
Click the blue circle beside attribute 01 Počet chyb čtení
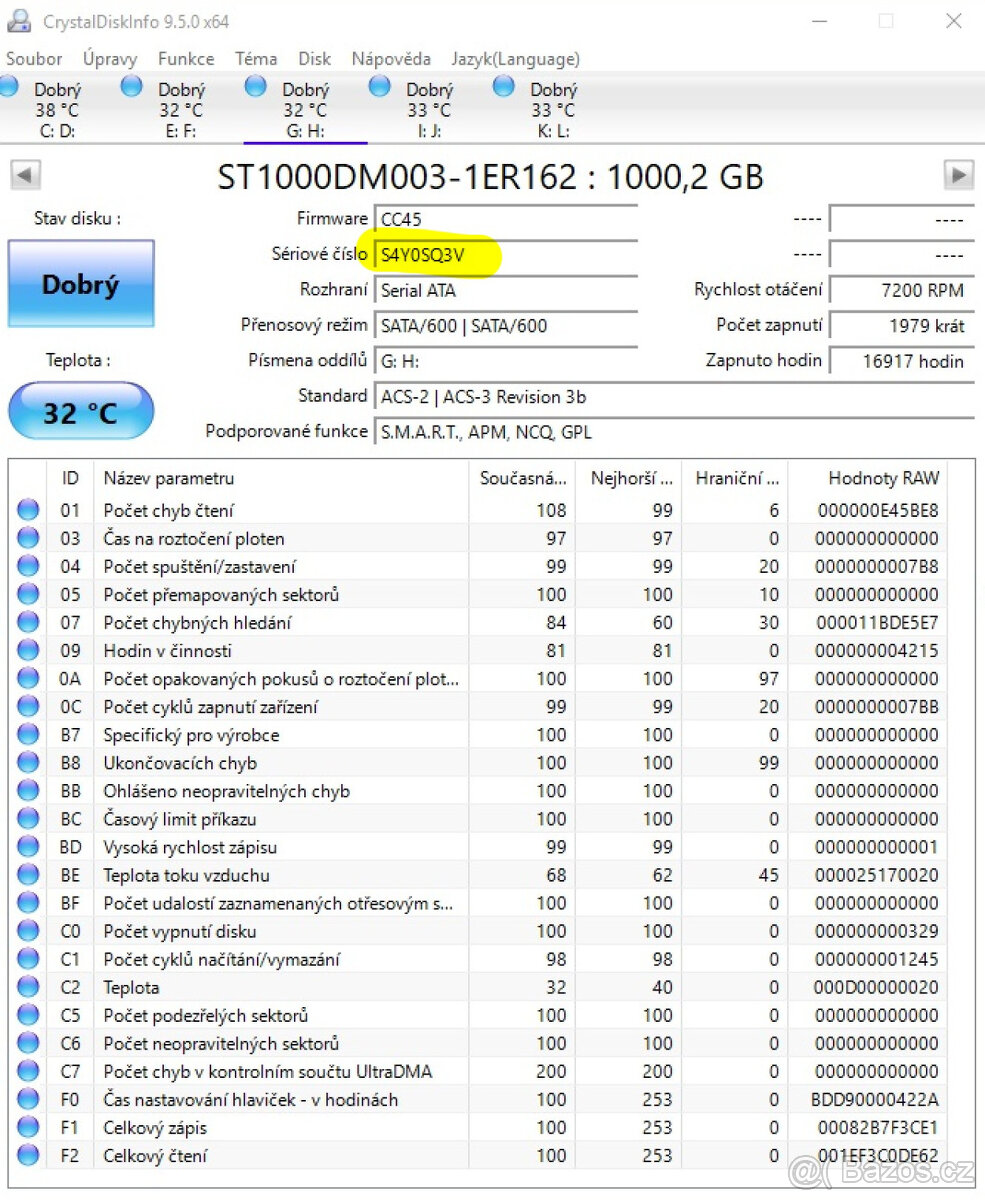pyautogui.click(x=27, y=509)
